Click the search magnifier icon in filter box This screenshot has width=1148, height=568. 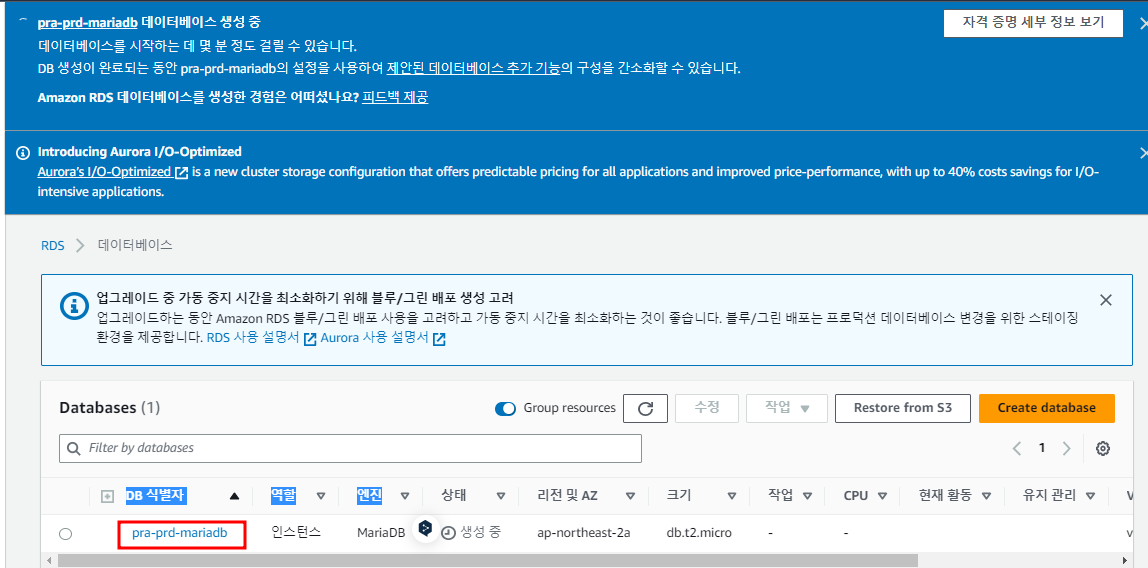[x=74, y=447]
